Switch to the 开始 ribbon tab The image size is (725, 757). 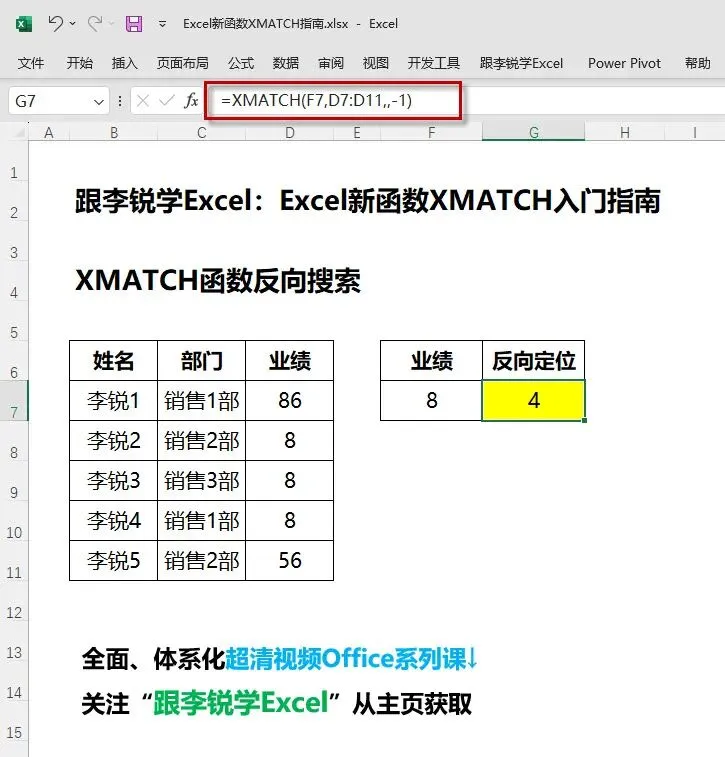click(80, 63)
